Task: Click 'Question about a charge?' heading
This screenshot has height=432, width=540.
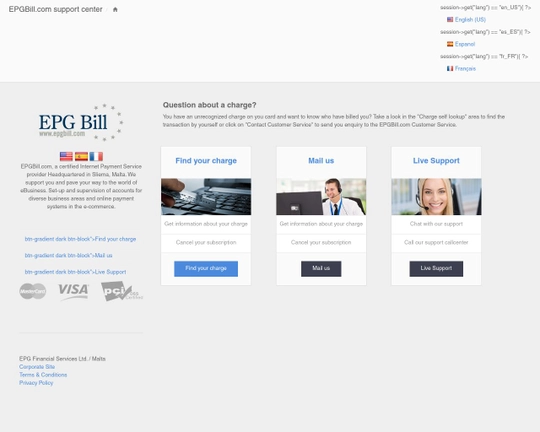Action: [209, 105]
